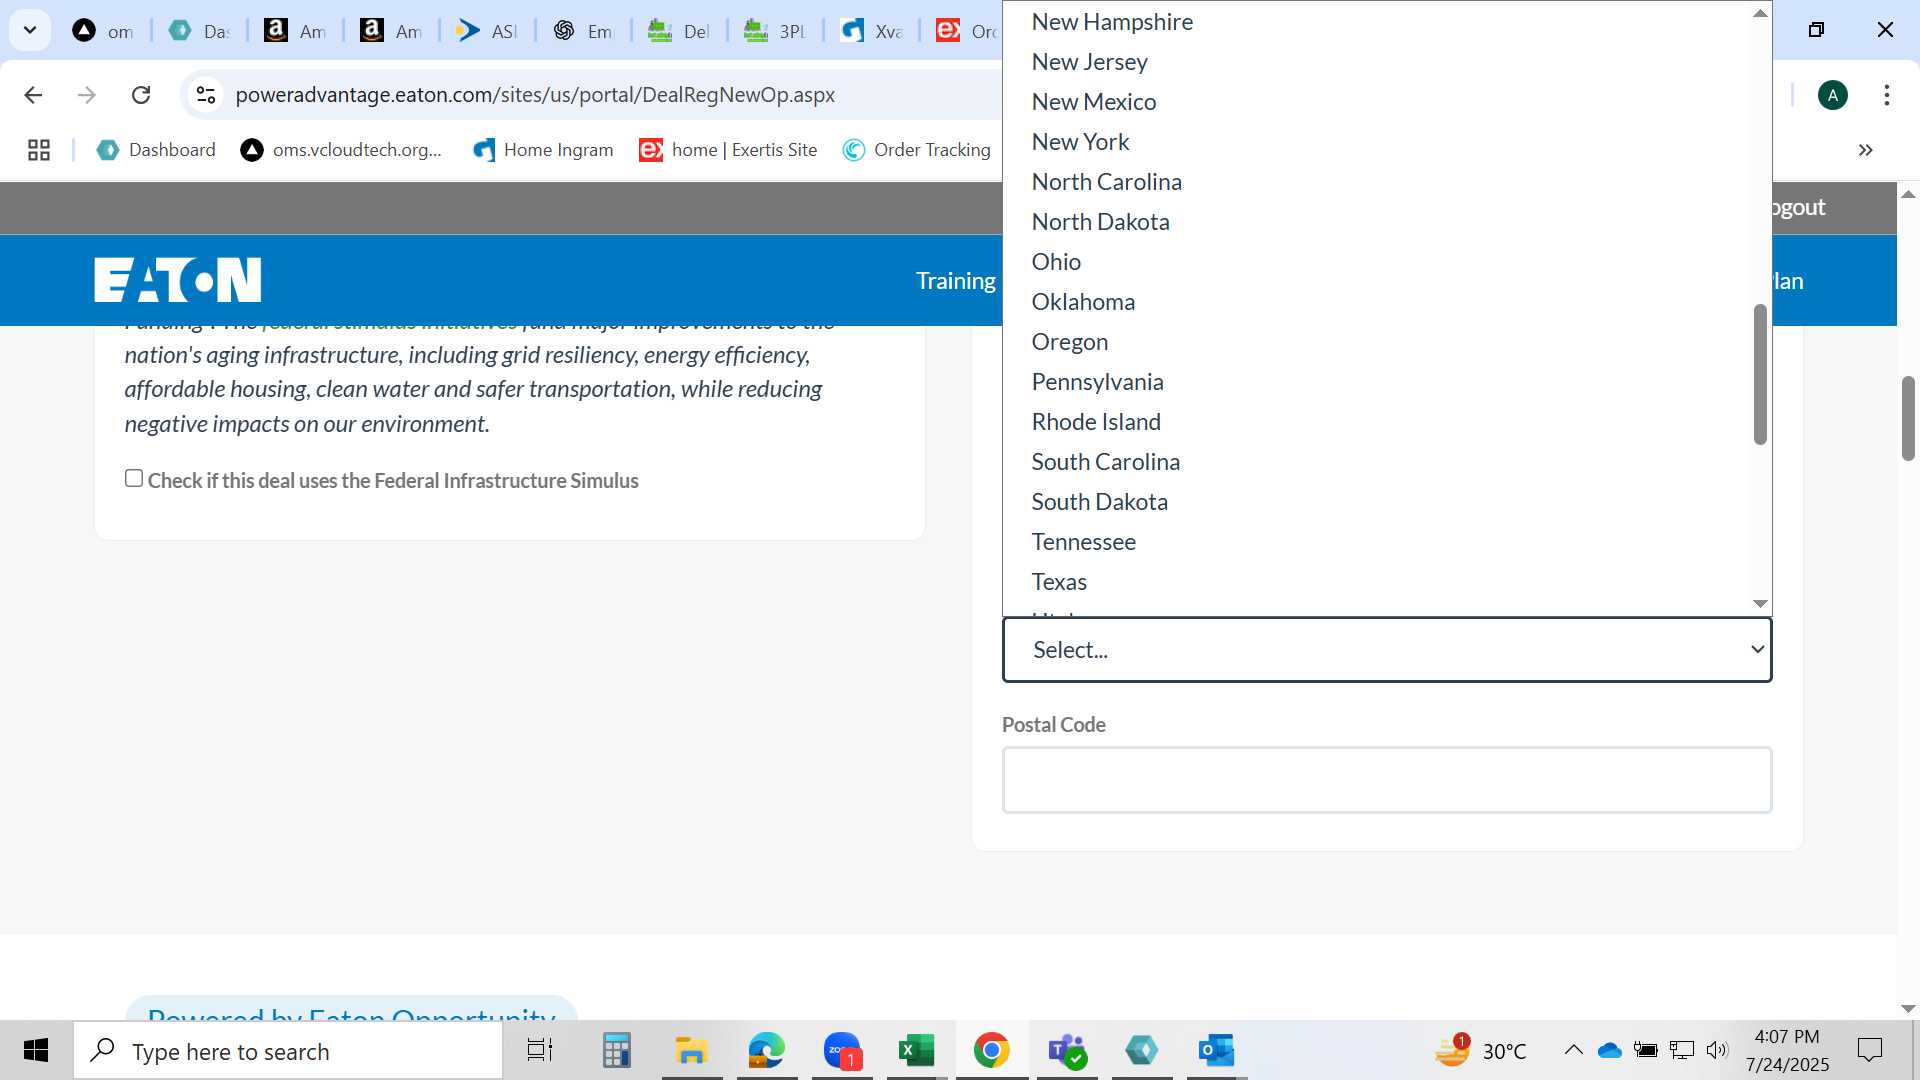
Task: Open Task View on the taskbar
Action: coord(540,1051)
